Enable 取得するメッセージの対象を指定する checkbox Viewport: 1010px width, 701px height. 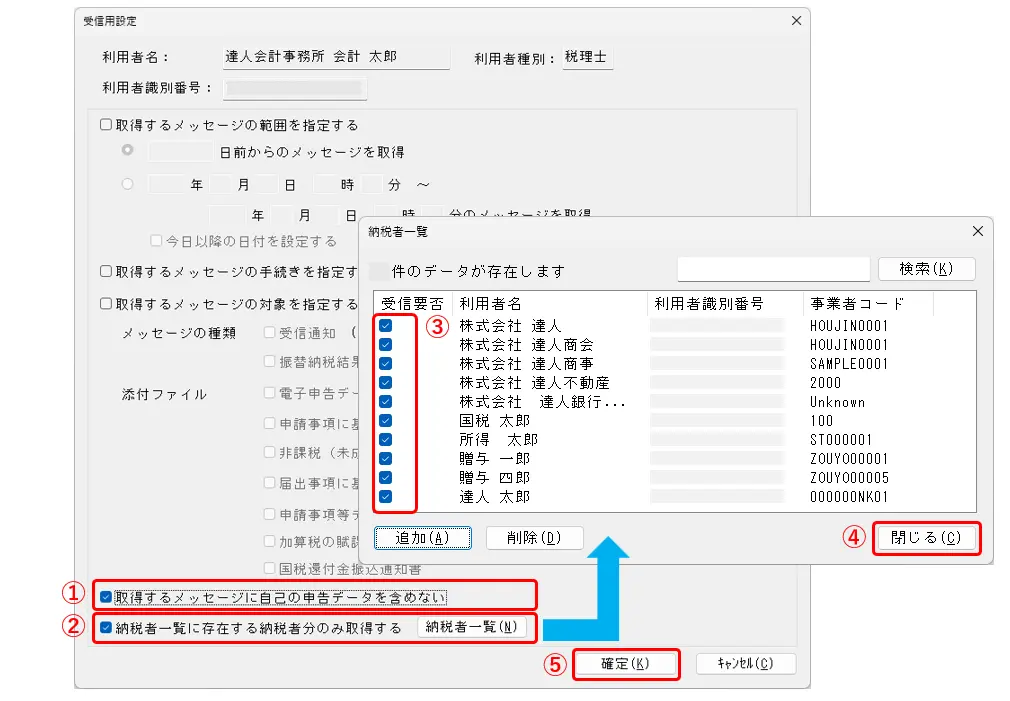coord(106,304)
